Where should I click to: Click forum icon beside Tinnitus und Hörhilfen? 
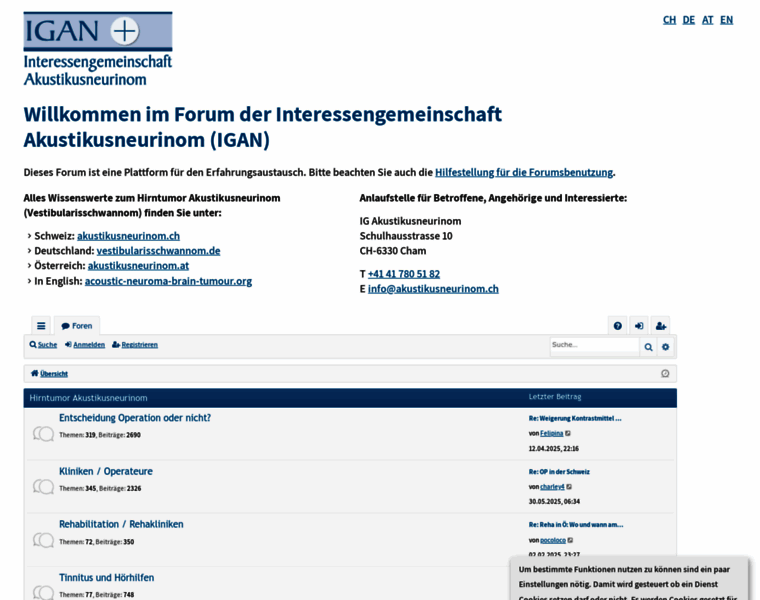click(43, 592)
